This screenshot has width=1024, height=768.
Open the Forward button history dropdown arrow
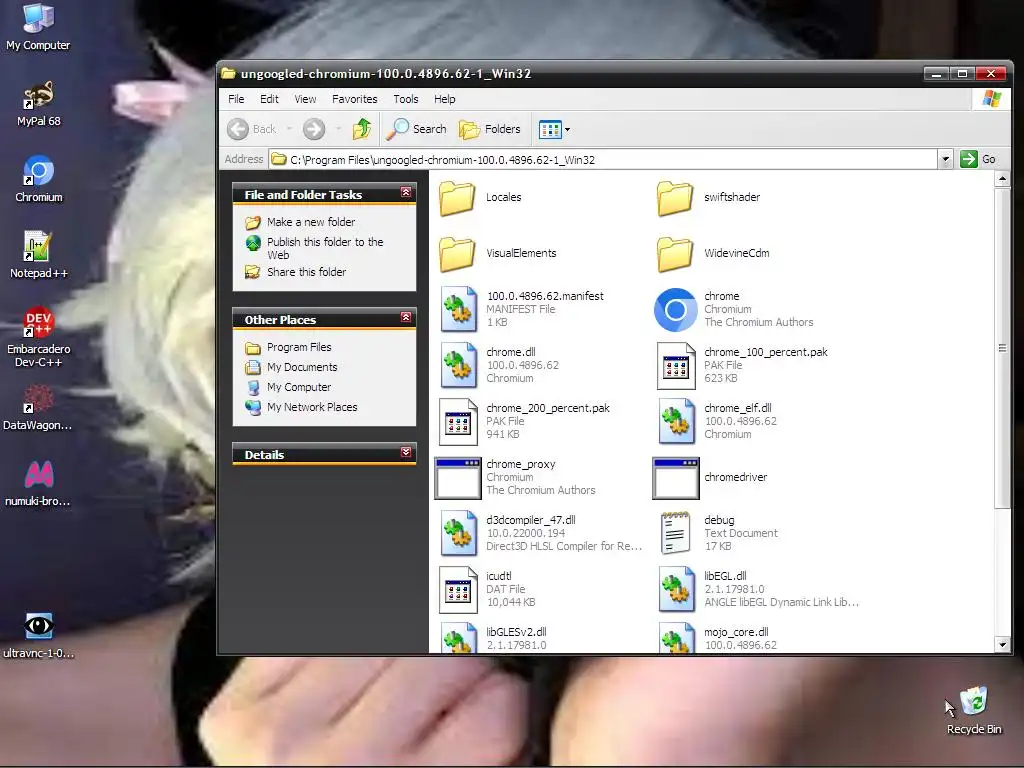click(x=338, y=129)
